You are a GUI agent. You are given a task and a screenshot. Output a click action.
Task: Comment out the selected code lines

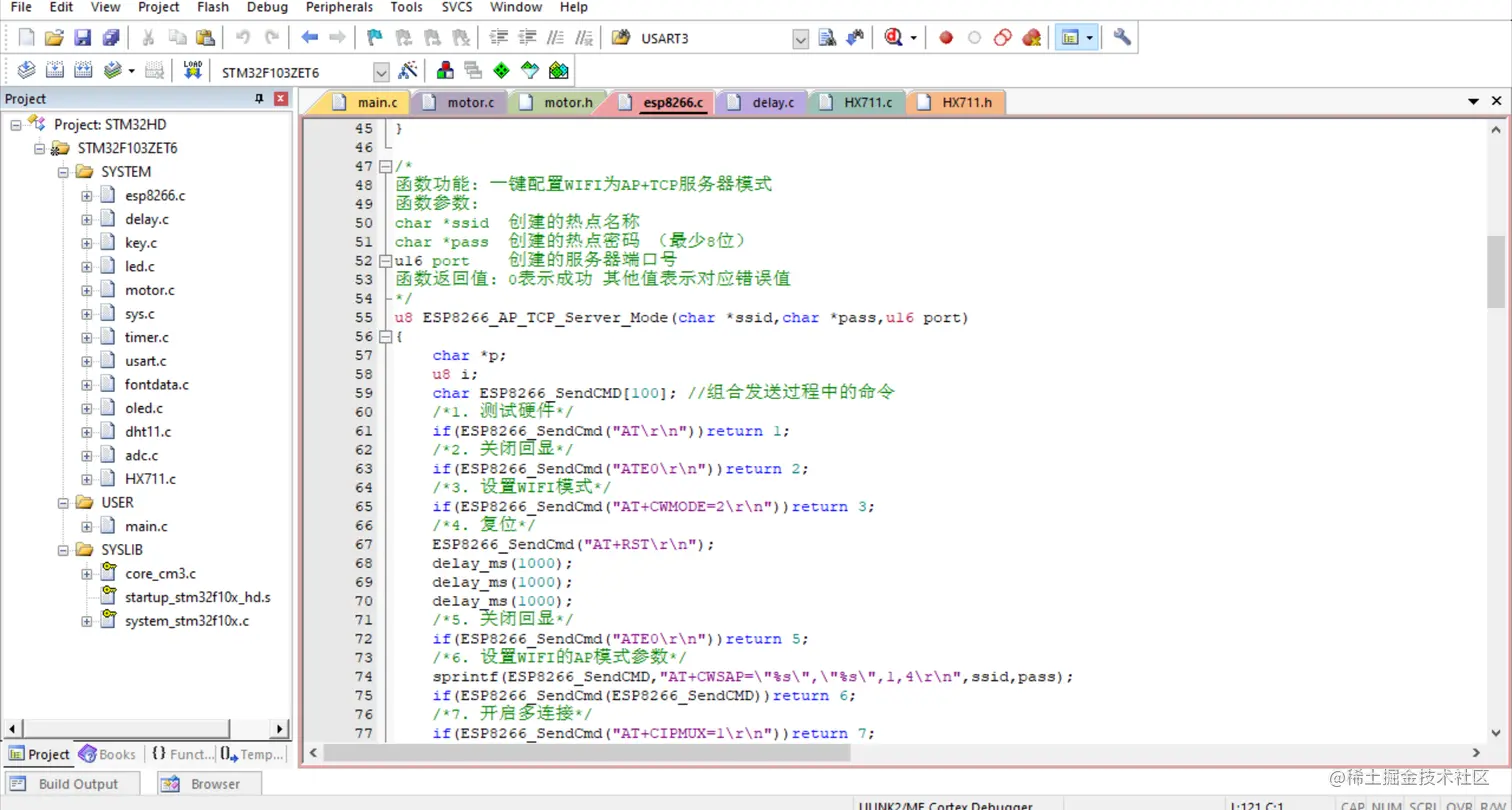(x=555, y=38)
